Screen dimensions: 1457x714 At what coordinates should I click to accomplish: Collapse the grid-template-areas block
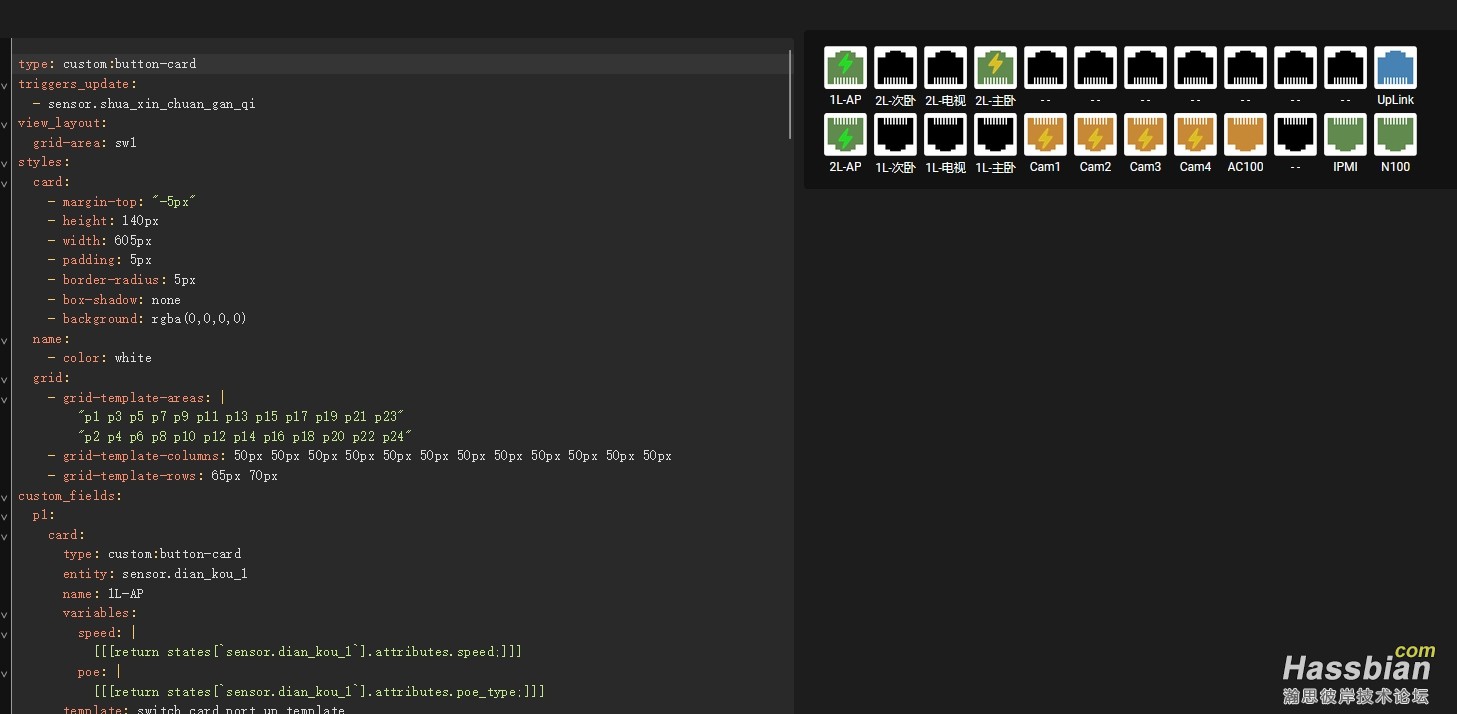point(5,398)
